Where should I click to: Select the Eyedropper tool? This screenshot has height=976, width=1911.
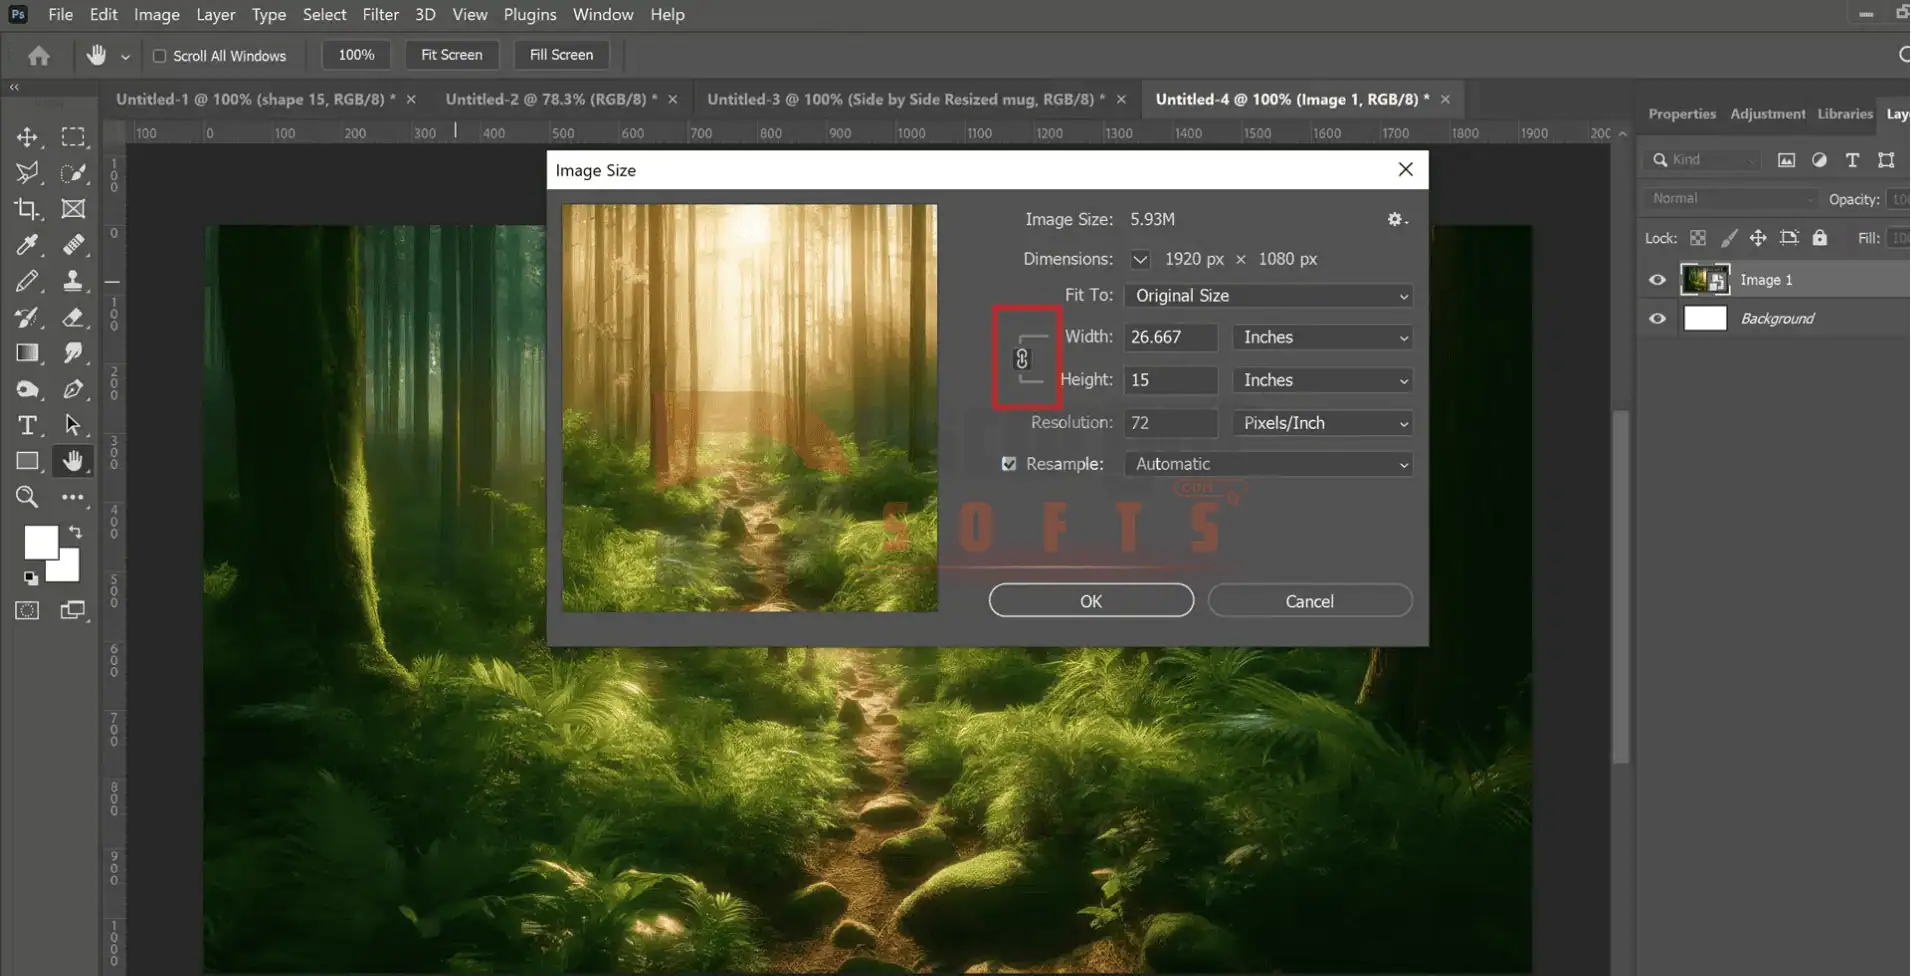point(27,245)
